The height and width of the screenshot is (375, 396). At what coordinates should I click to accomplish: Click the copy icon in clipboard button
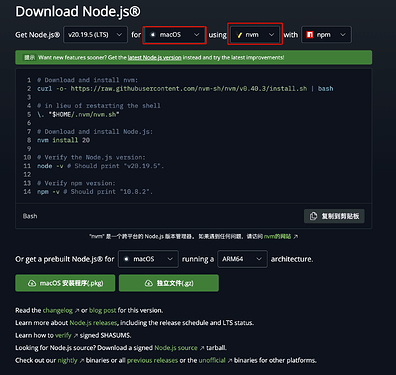tap(313, 216)
